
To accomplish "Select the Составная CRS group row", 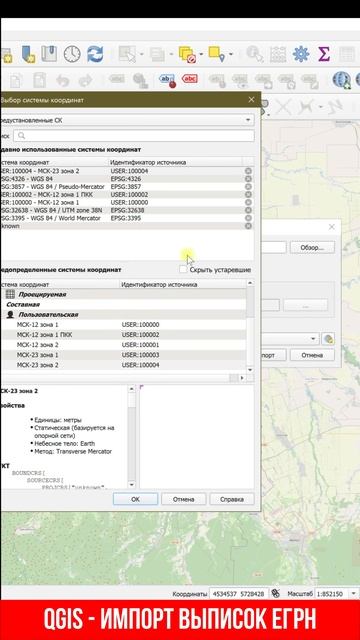I will click(123, 304).
